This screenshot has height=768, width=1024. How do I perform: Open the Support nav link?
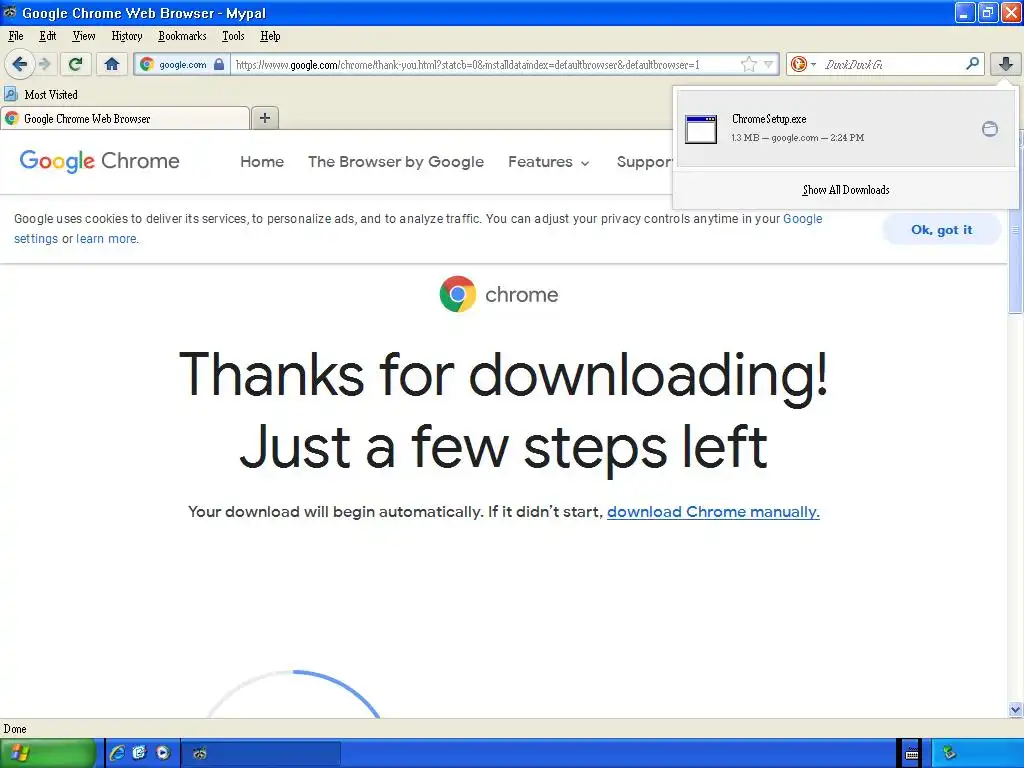pos(645,161)
